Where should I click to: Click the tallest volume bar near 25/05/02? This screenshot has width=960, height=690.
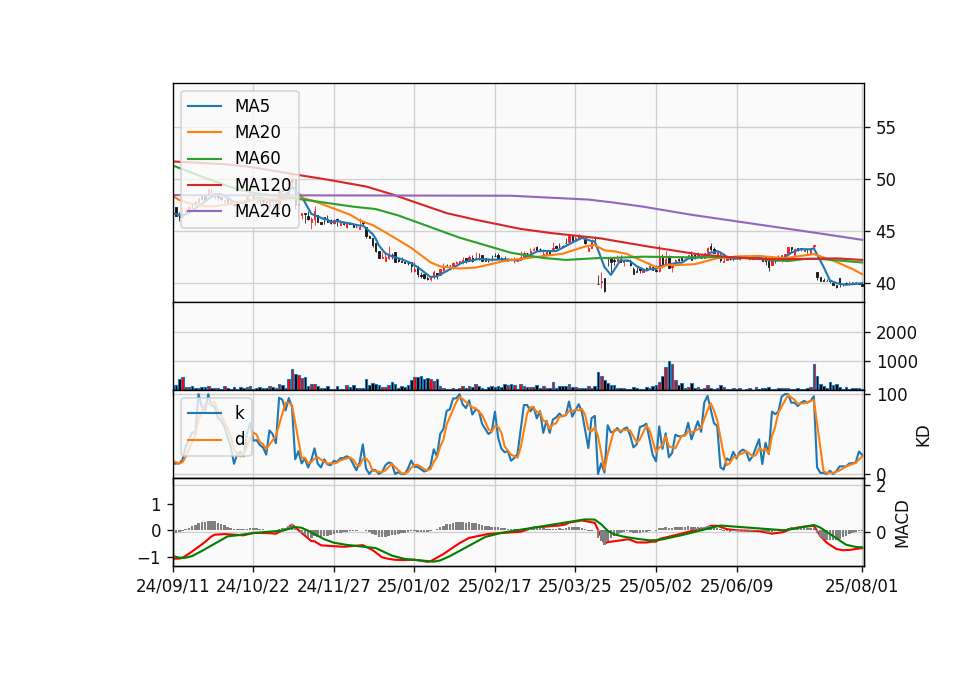coord(670,376)
